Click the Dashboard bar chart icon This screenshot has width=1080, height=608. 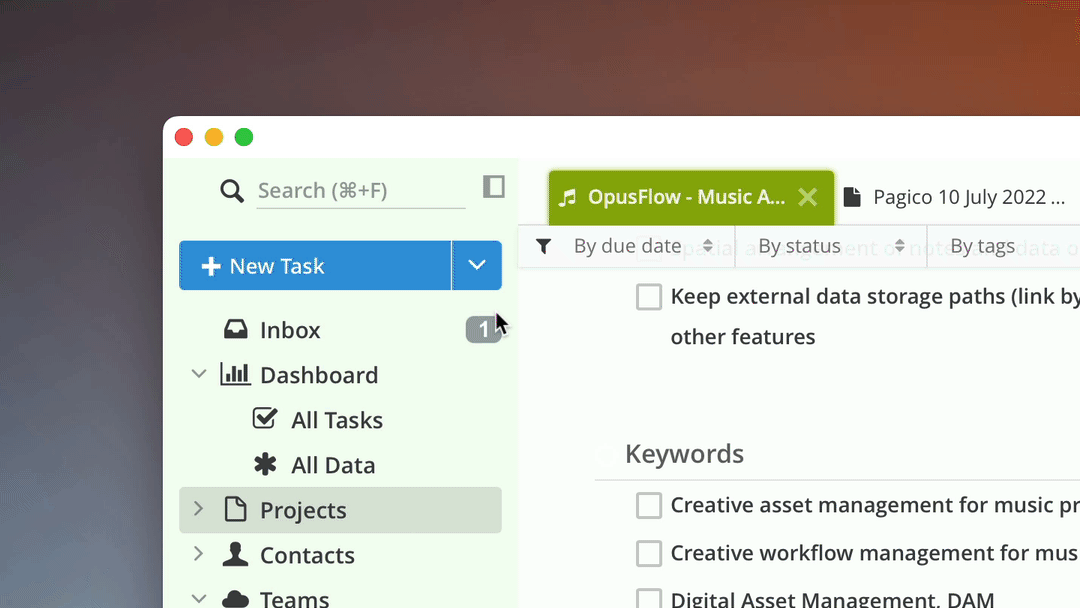pos(235,375)
